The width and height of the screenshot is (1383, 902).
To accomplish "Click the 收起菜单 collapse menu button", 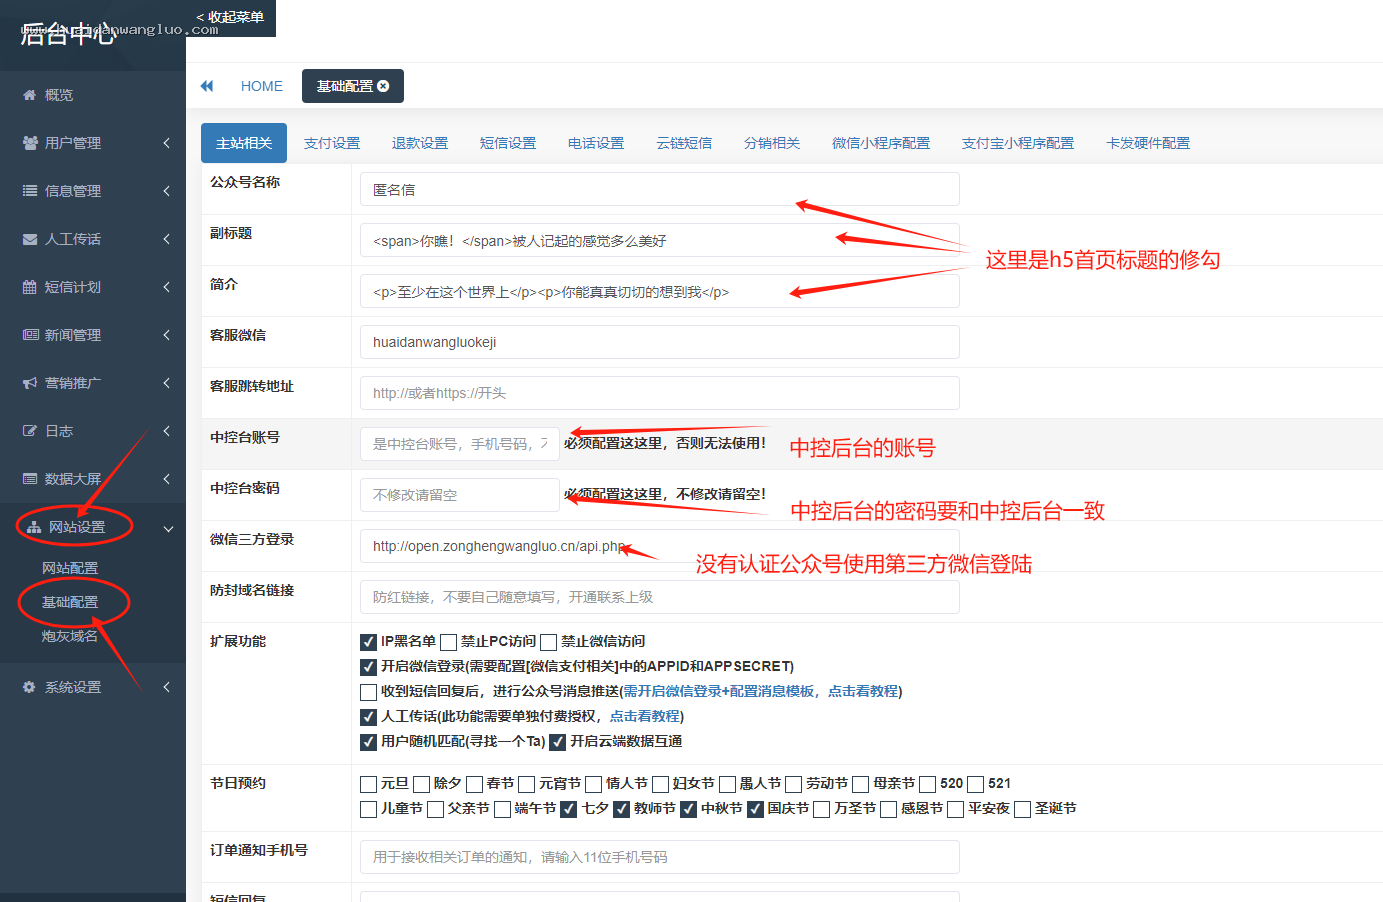I will pos(230,17).
